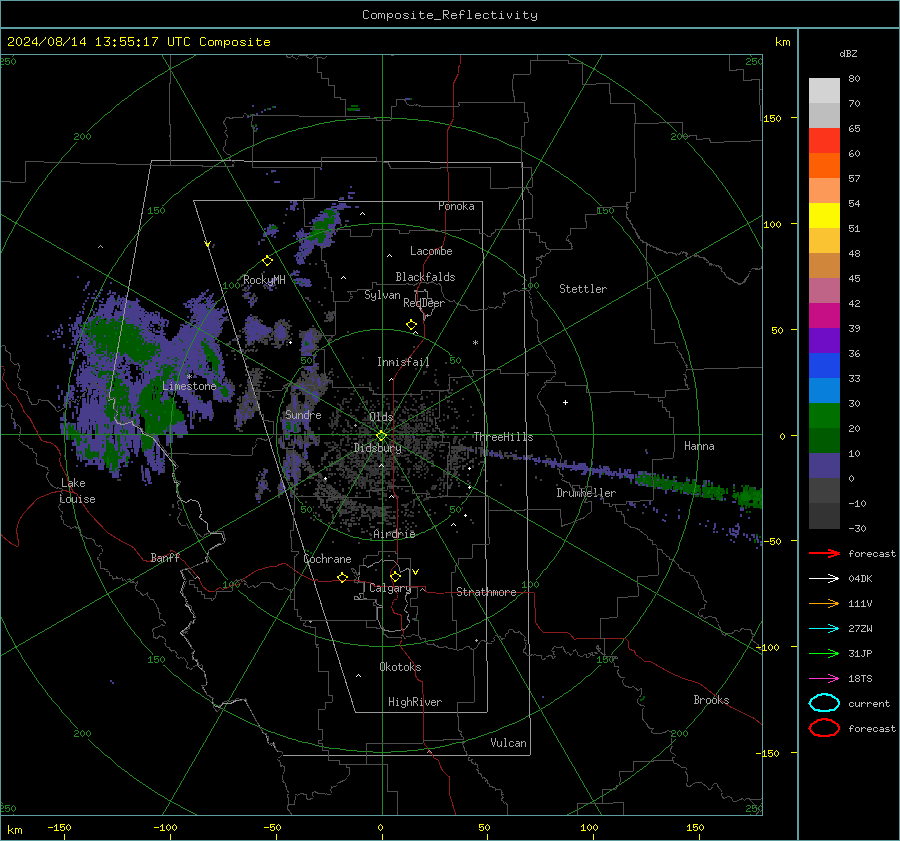Click the Lacombe city label

(x=431, y=251)
